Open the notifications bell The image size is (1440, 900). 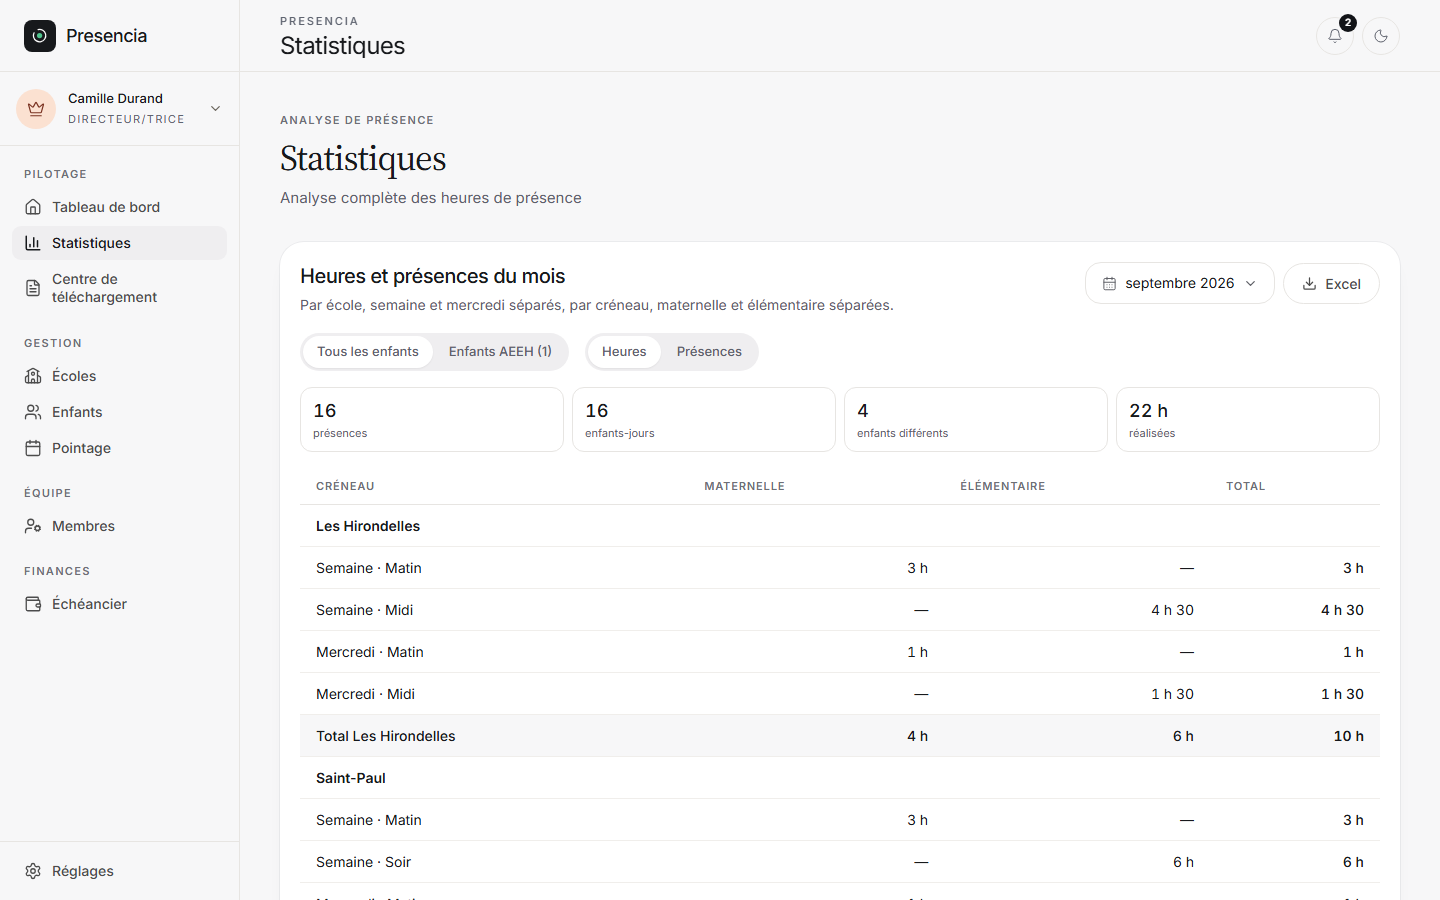click(1335, 36)
